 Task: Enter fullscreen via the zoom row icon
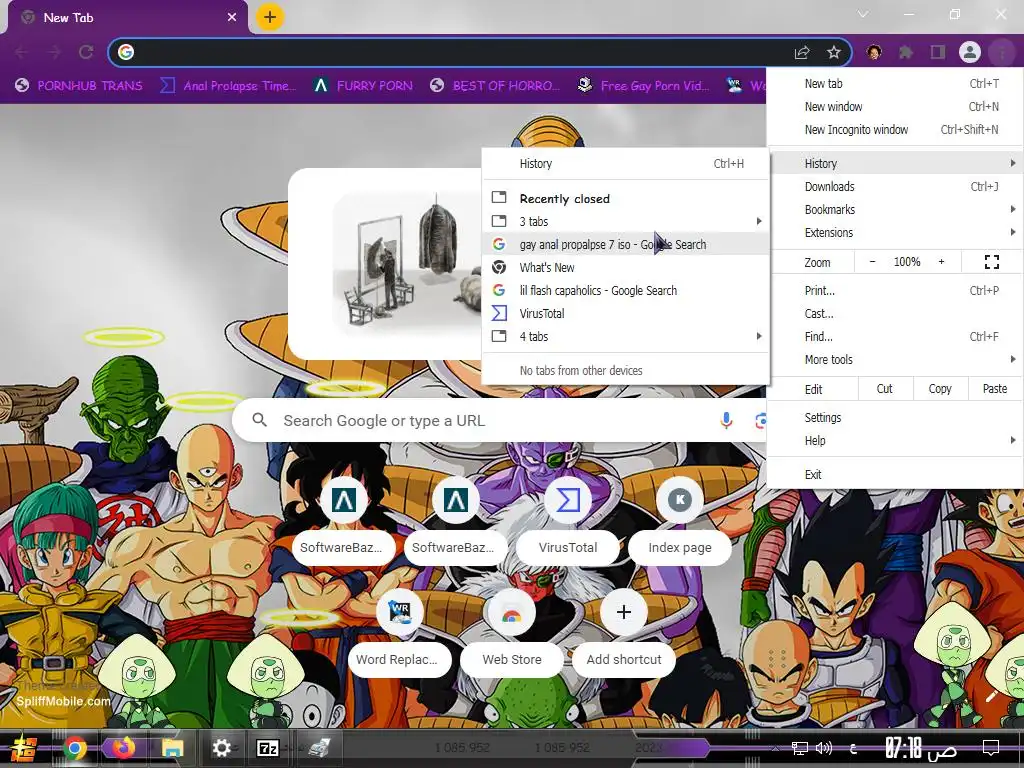click(991, 262)
